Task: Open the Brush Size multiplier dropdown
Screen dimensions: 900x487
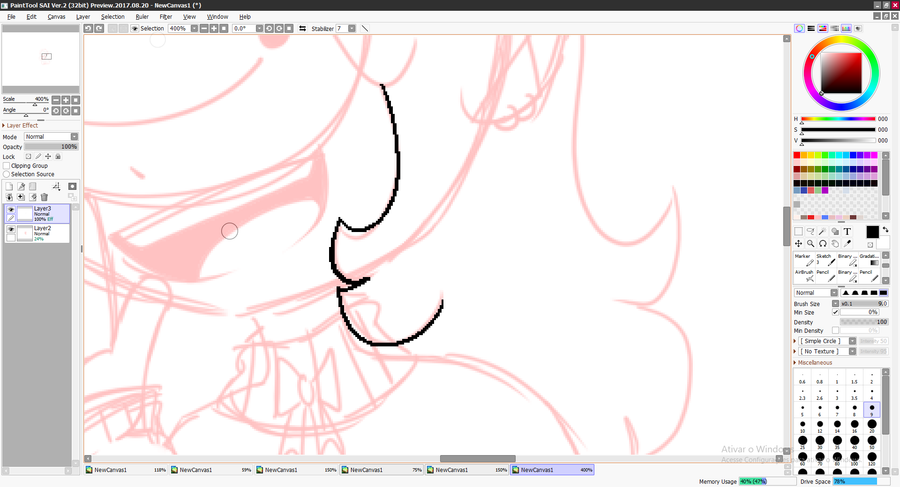Action: click(835, 303)
